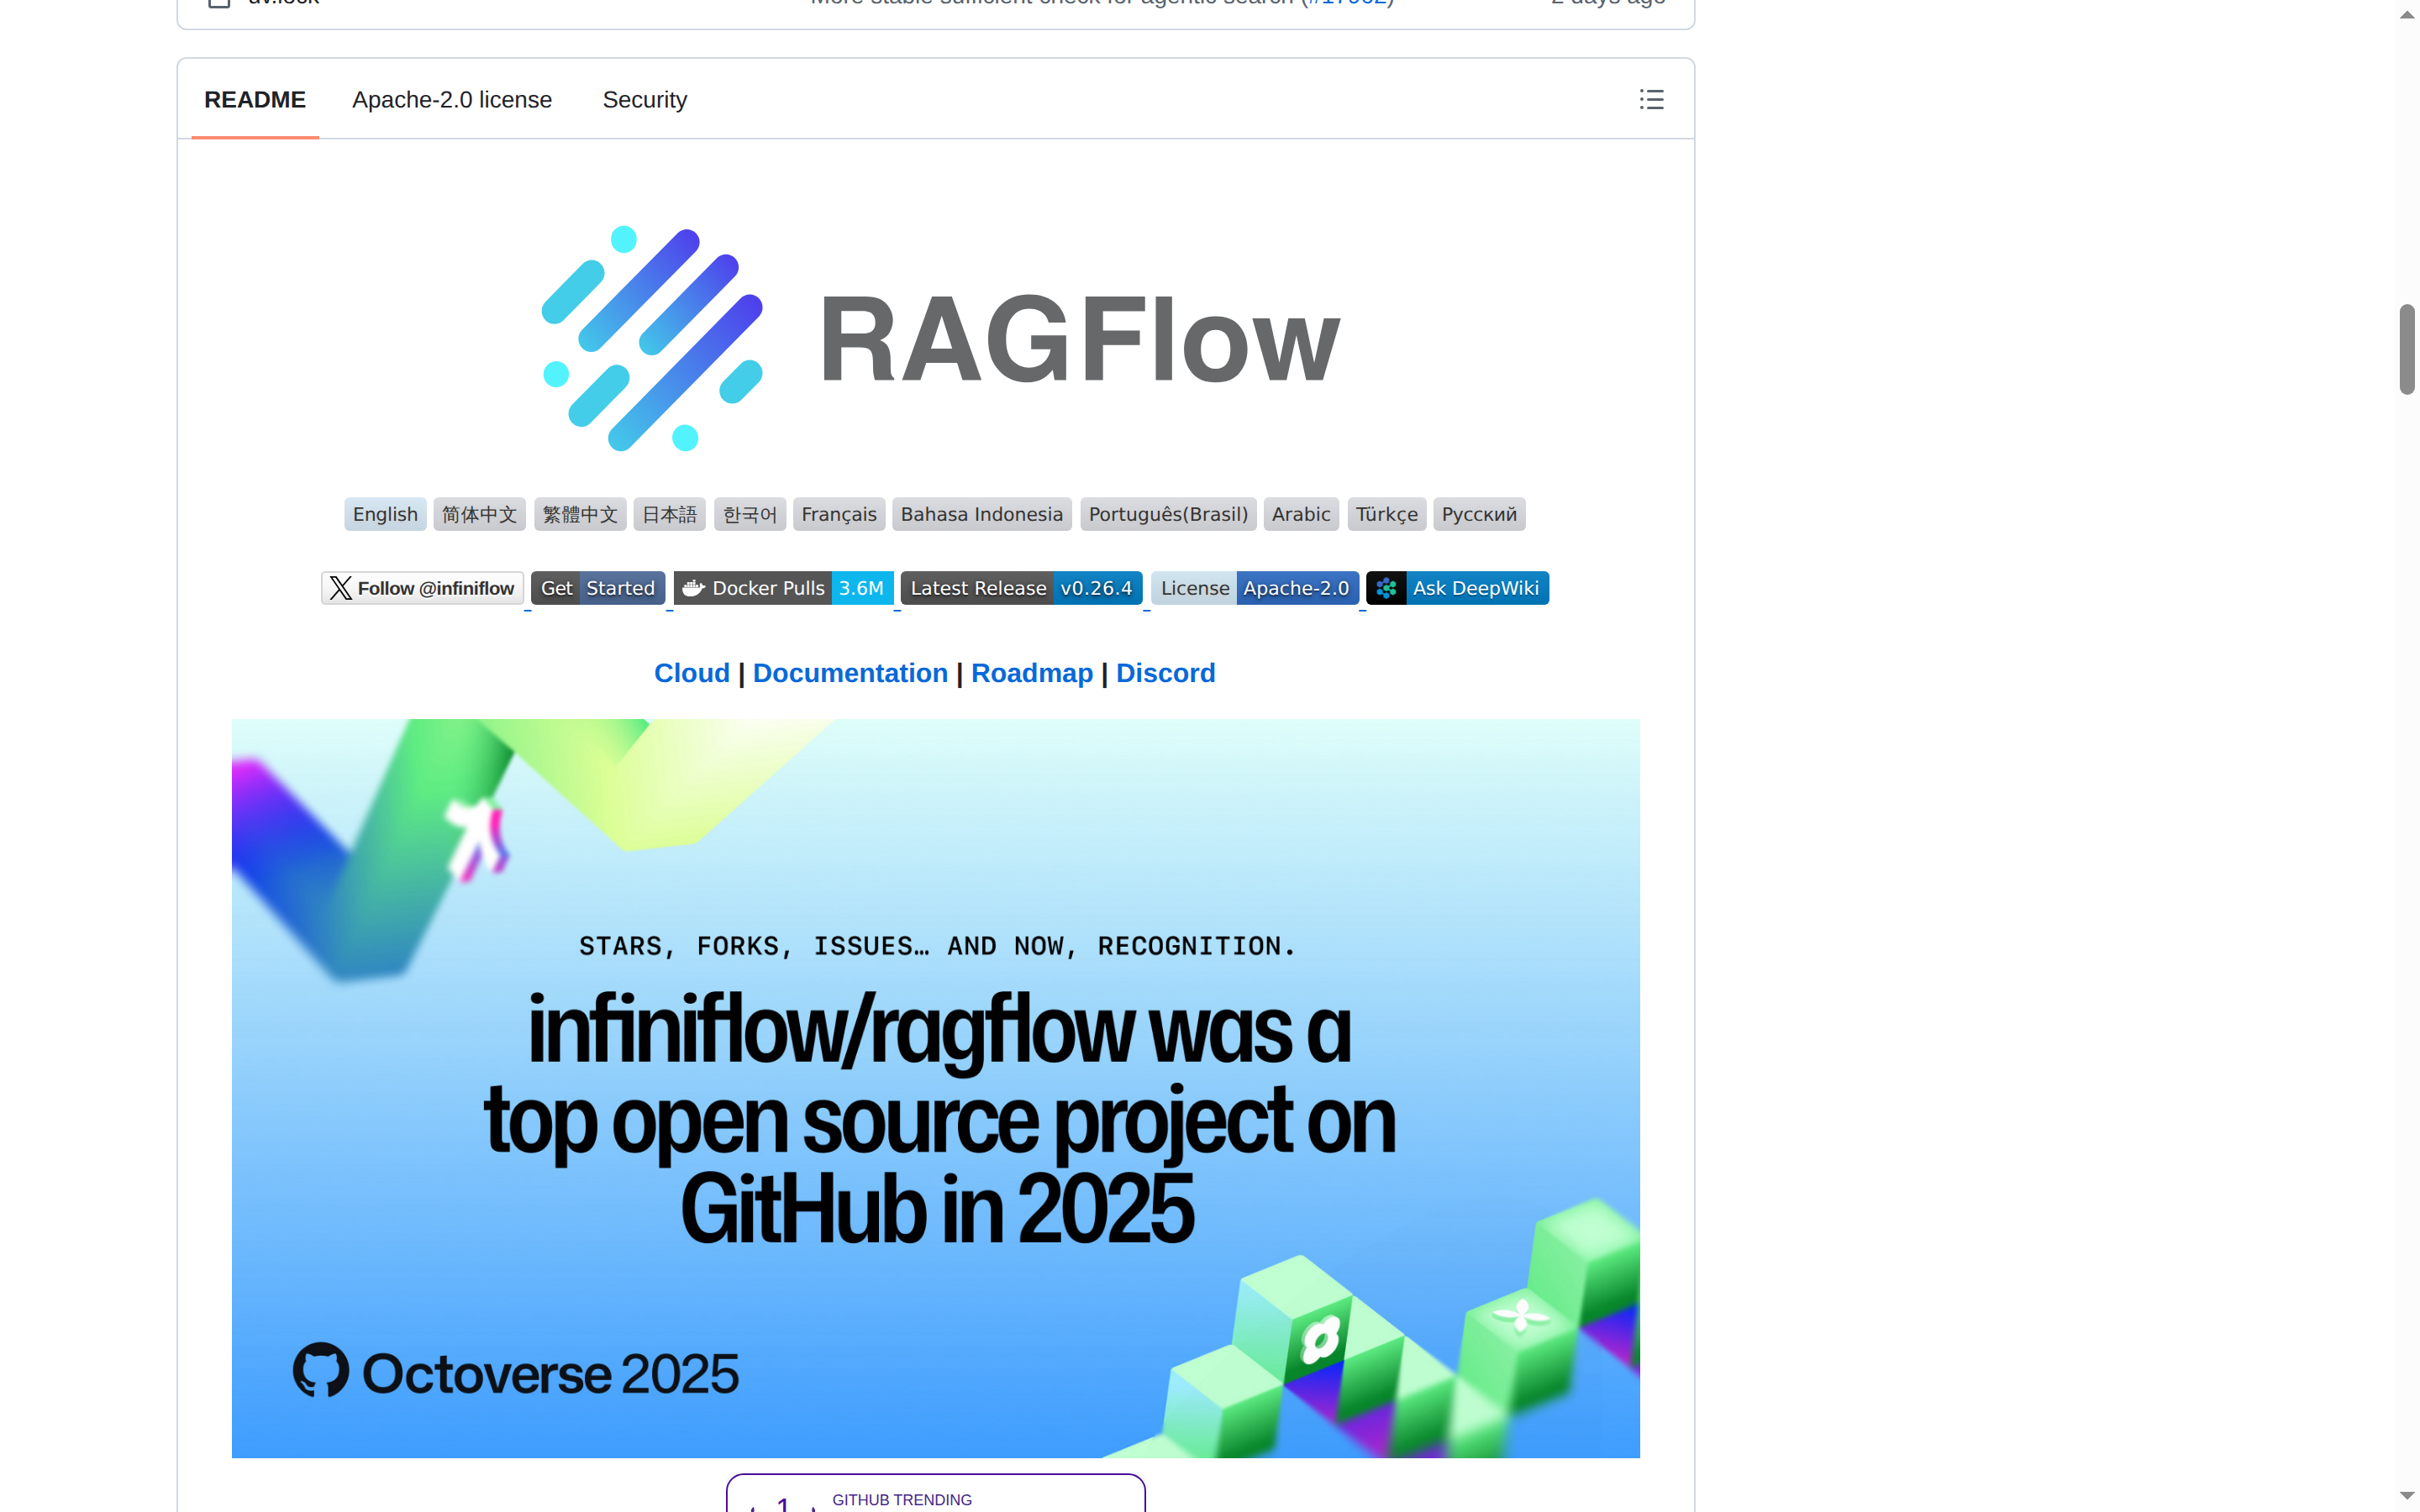The height and width of the screenshot is (1512, 2420).
Task: Click the scrollbar down arrow
Action: click(2407, 1496)
